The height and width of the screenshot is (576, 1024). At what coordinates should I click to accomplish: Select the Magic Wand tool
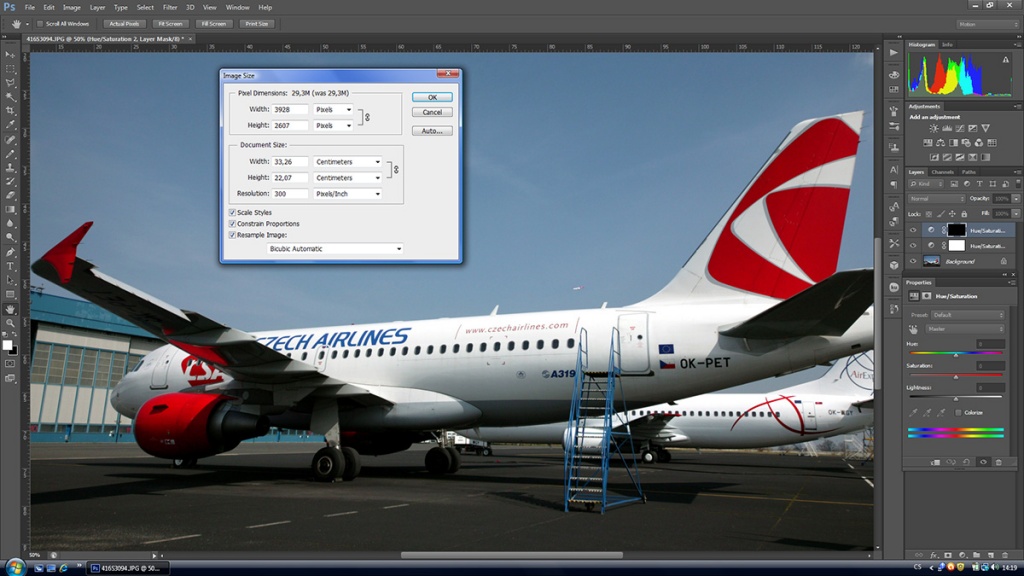coord(10,97)
